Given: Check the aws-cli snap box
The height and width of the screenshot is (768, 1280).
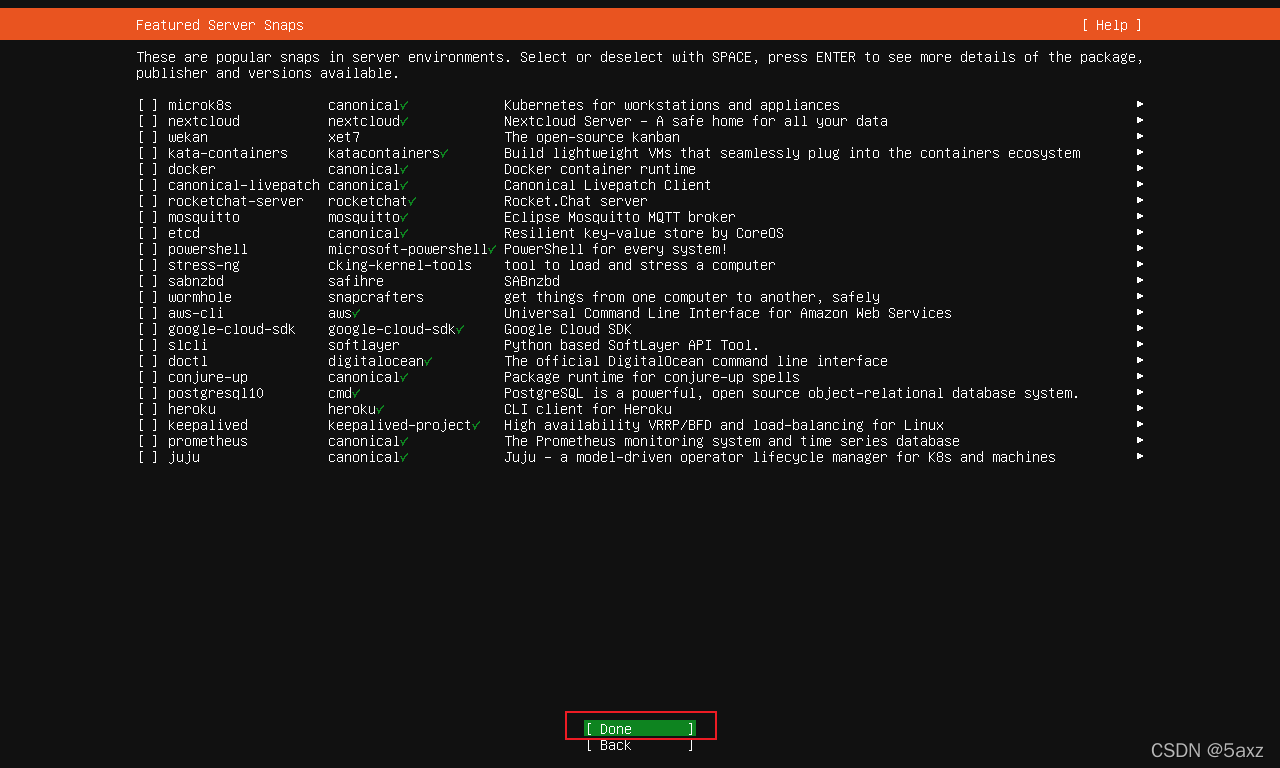Looking at the screenshot, I should point(148,313).
